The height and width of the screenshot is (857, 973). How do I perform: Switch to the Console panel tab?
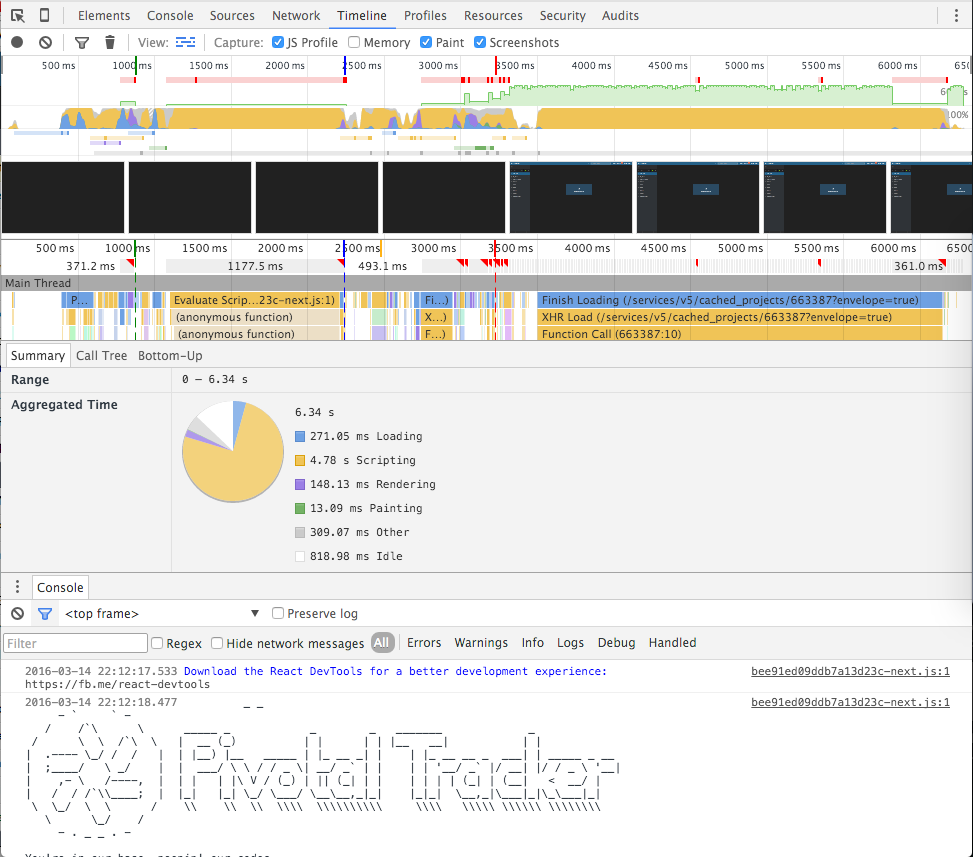(x=170, y=16)
